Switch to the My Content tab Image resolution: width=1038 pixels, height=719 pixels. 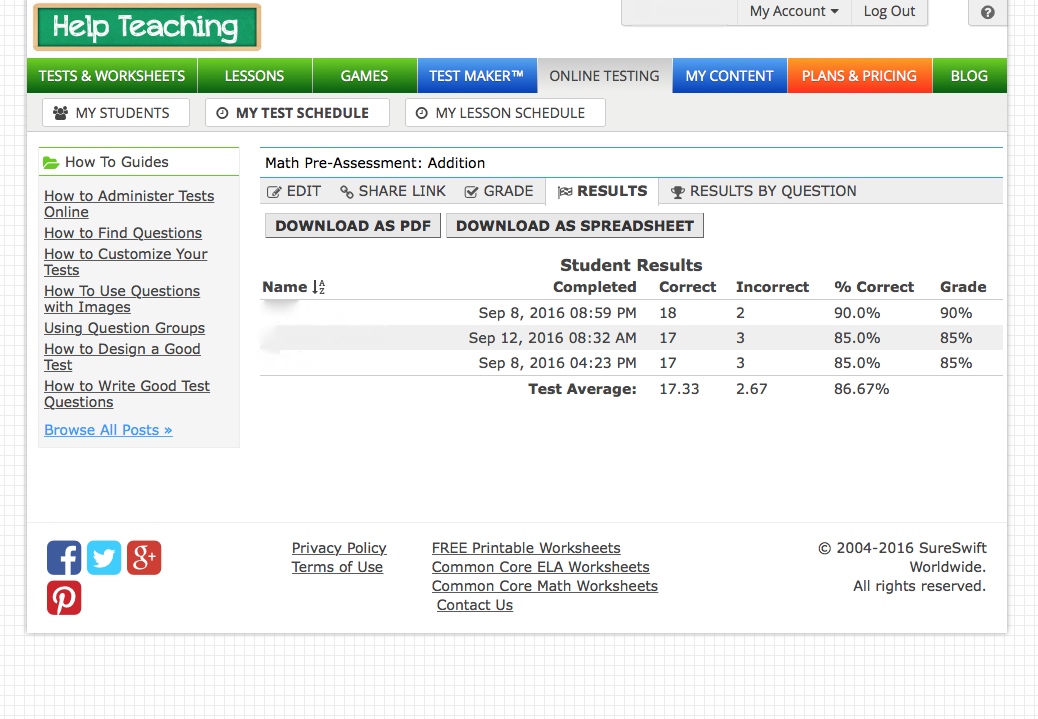point(729,75)
